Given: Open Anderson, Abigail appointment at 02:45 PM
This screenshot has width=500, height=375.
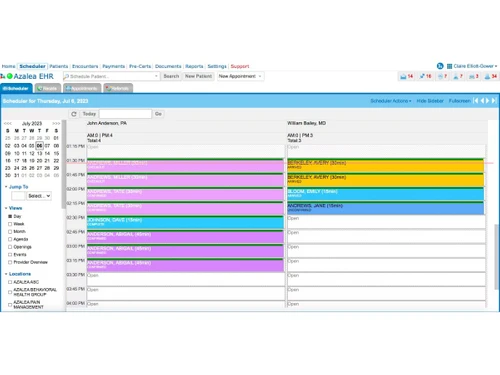Looking at the screenshot, I should (x=185, y=236).
